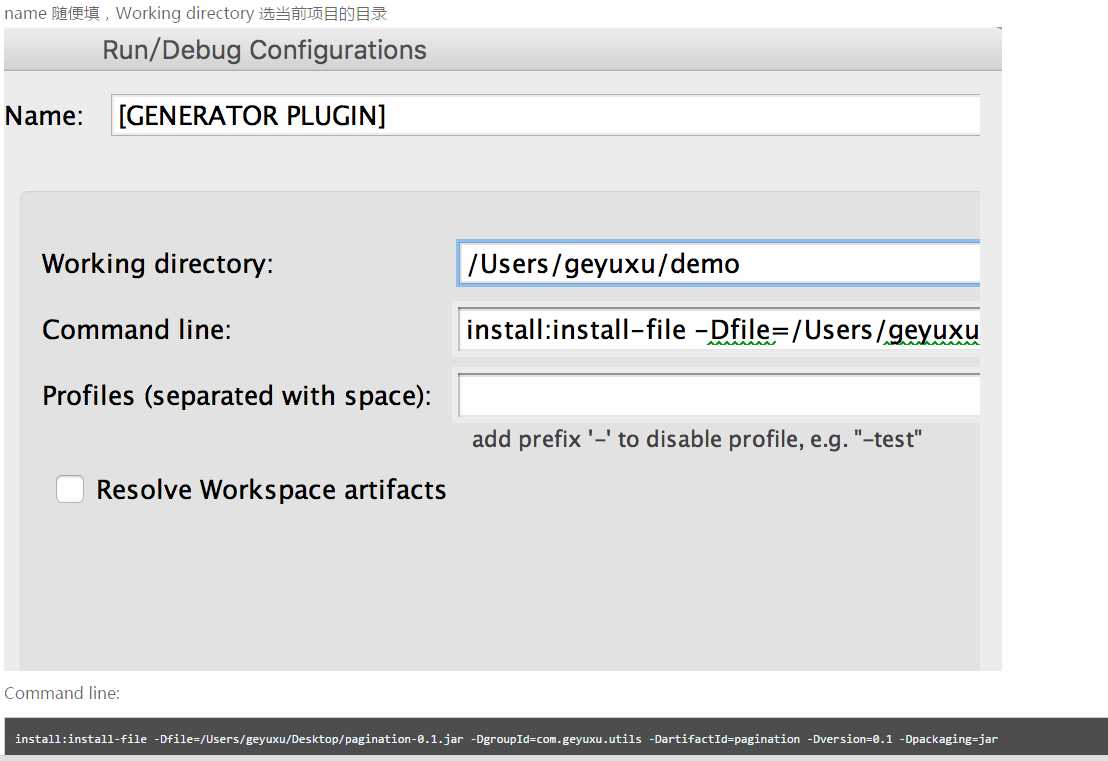Viewport: 1108px width, 761px height.
Task: Click the Name field containing [GENERATOR PLUGIN]
Action: click(x=545, y=116)
